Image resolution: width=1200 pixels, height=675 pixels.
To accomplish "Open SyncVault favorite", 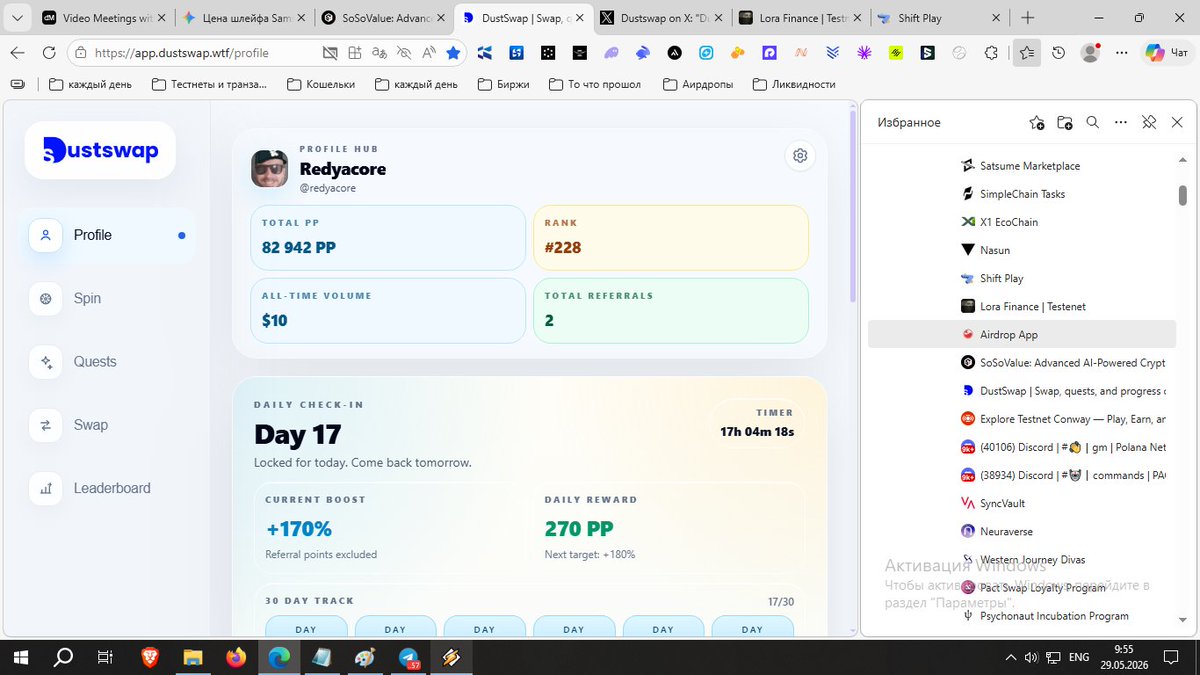I will (1022, 503).
